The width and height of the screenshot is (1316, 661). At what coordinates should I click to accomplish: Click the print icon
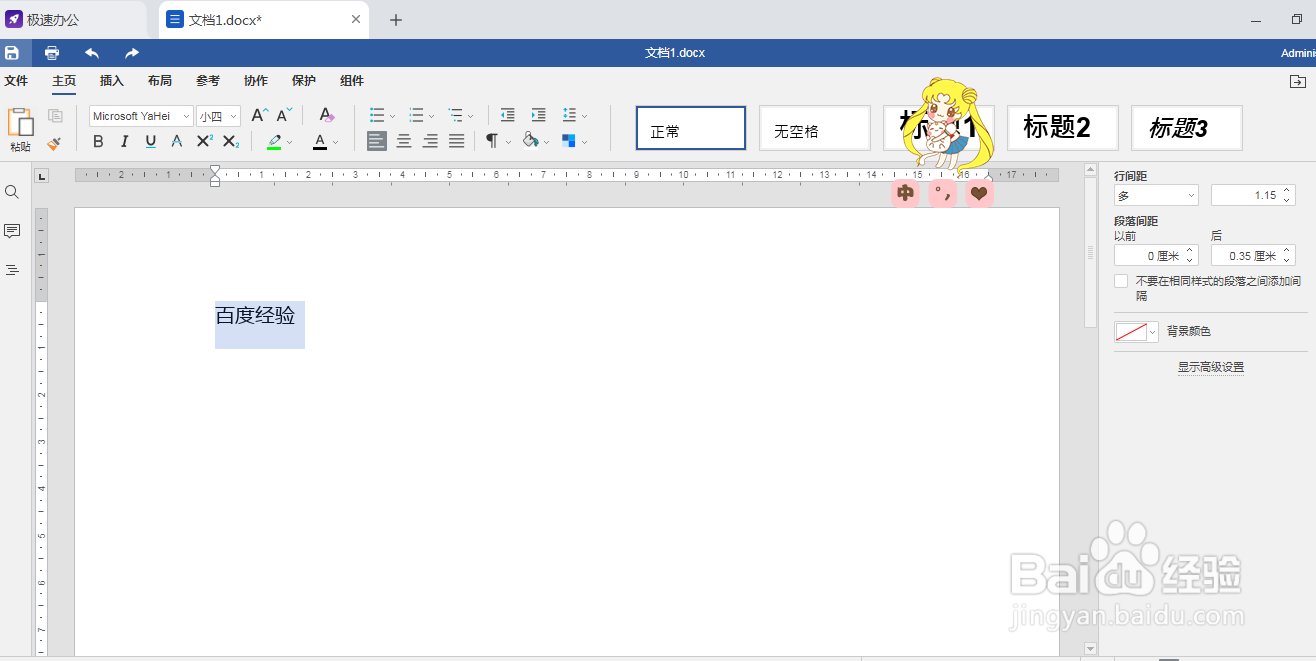[x=51, y=52]
